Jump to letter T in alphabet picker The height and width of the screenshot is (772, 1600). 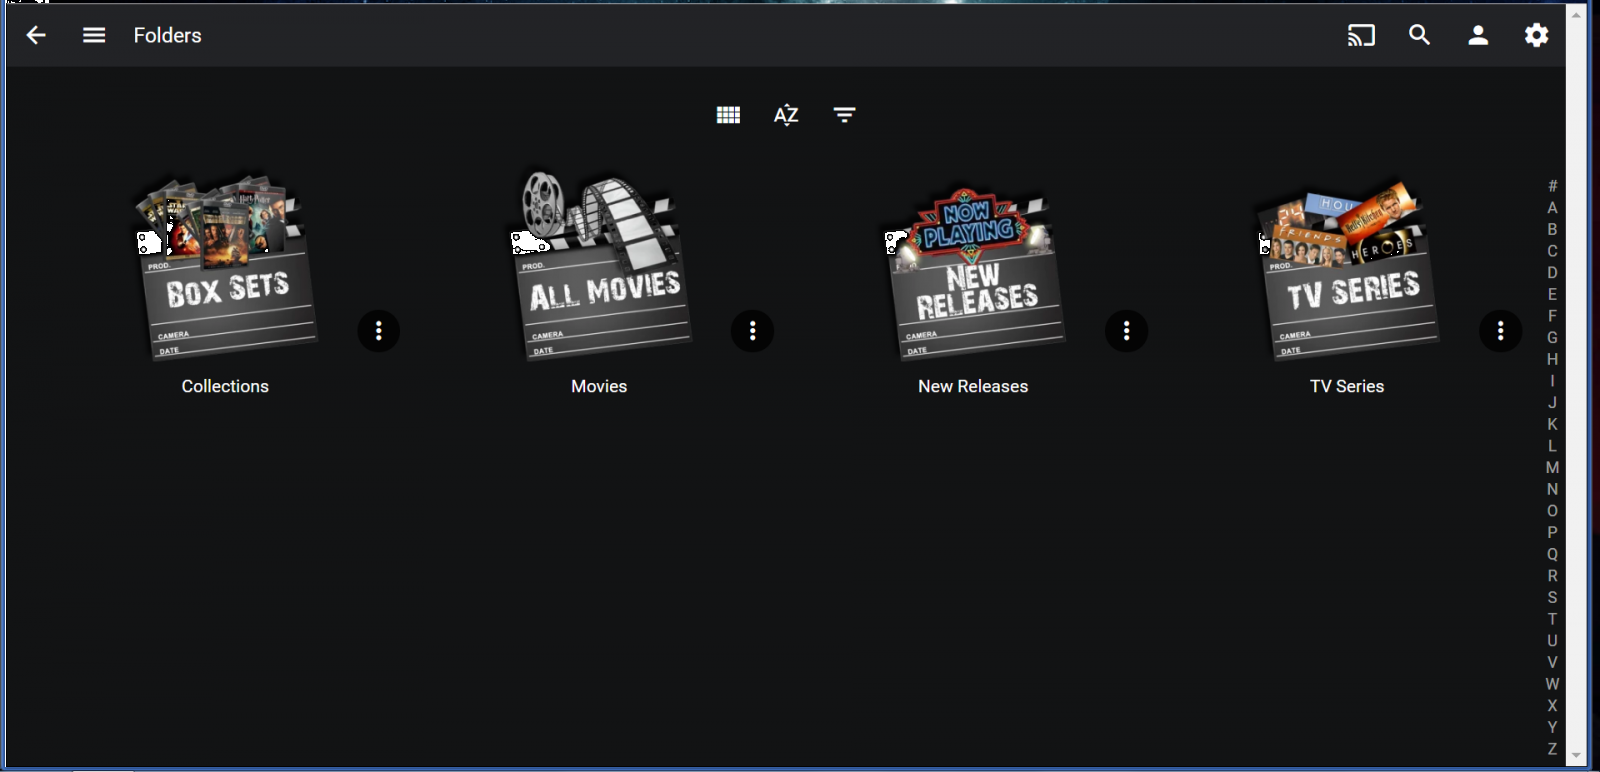coord(1552,619)
